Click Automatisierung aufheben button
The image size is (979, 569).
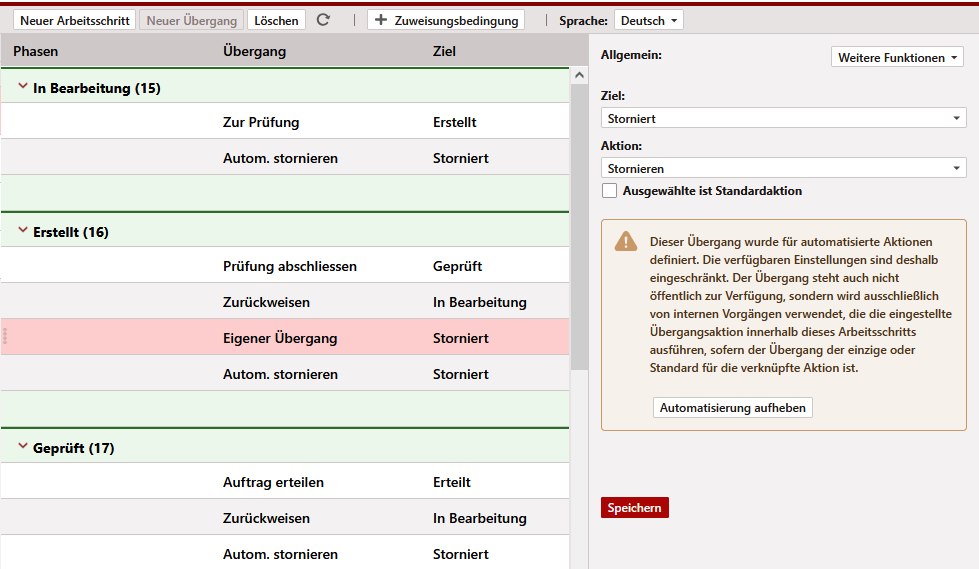point(733,408)
